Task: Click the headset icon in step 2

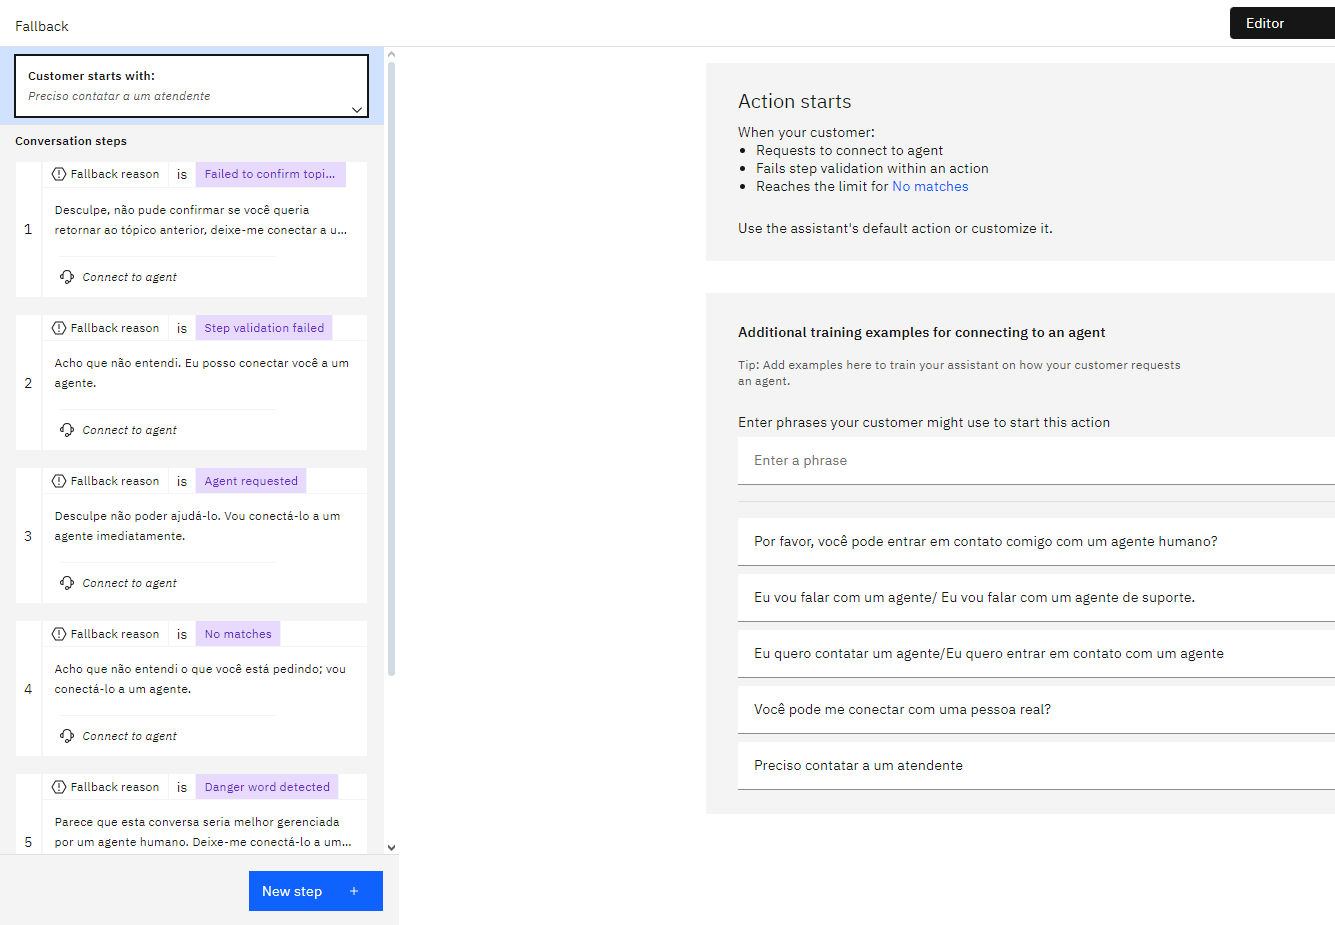Action: pos(67,430)
